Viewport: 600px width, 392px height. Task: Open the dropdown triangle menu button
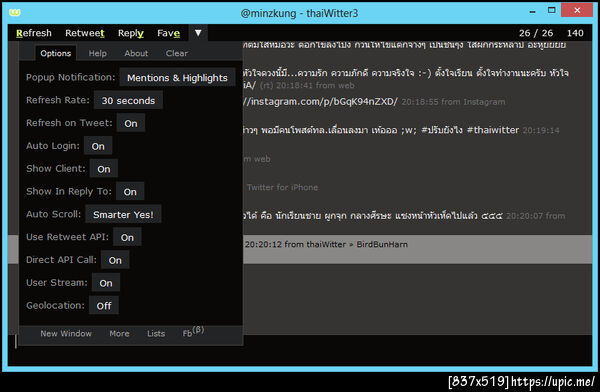[198, 33]
